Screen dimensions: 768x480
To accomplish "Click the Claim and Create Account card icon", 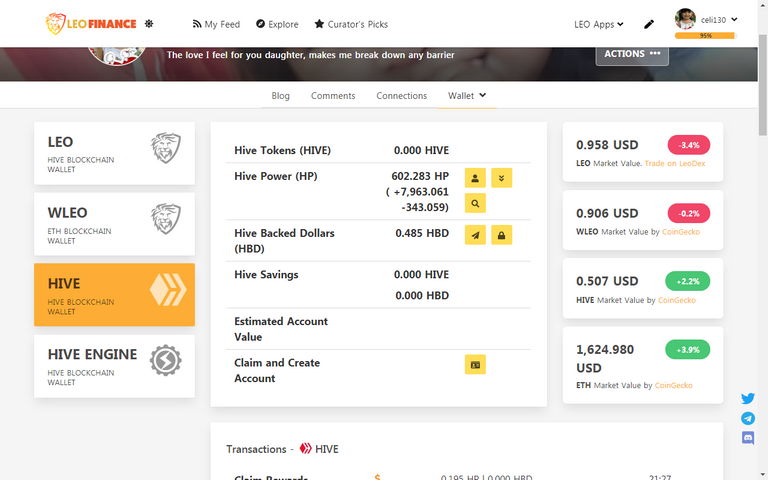I will click(x=475, y=364).
